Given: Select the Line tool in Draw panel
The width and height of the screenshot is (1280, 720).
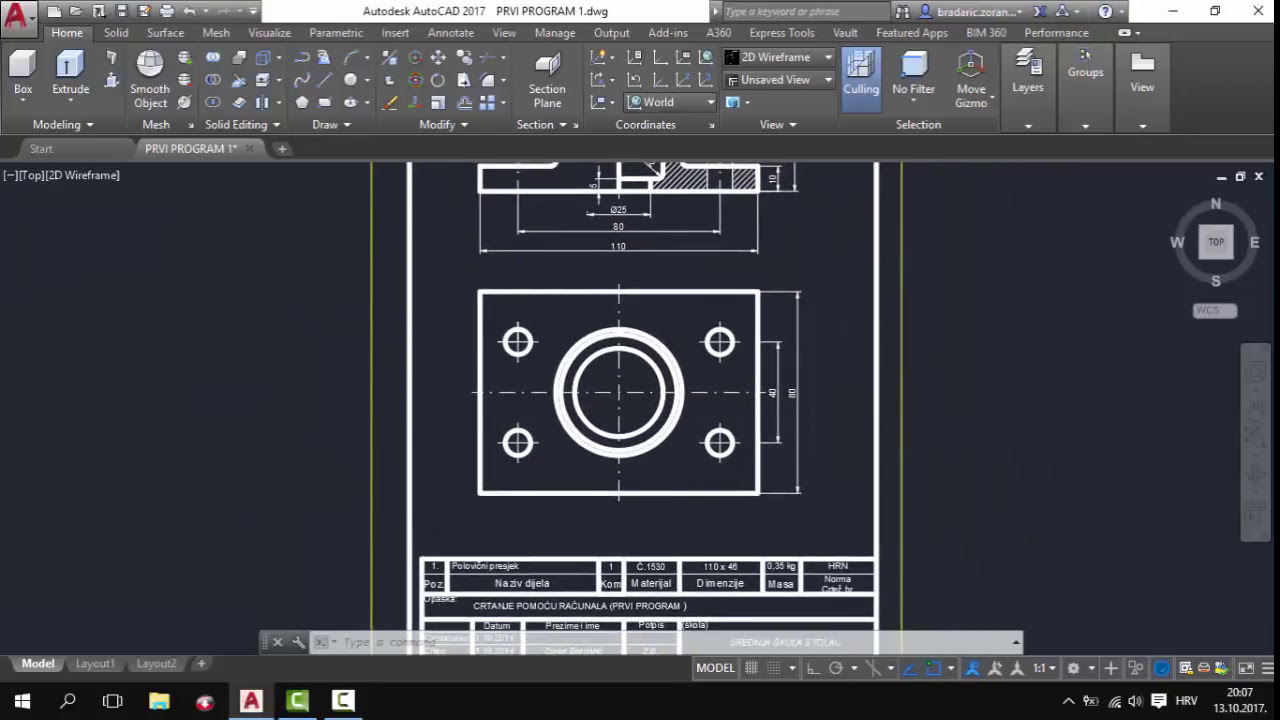Looking at the screenshot, I should [x=326, y=80].
